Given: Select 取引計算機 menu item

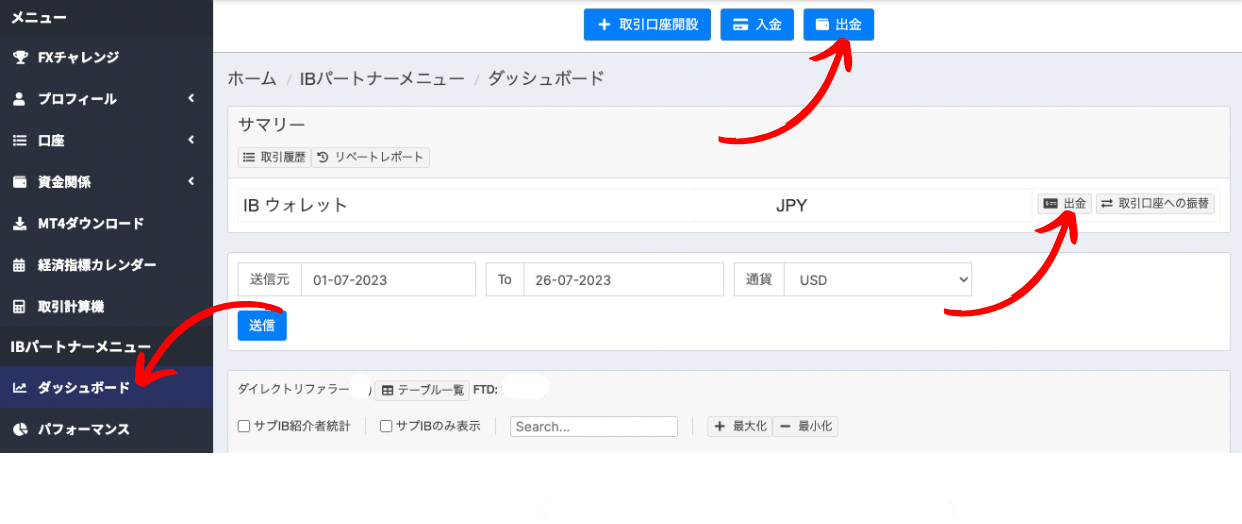Looking at the screenshot, I should [x=106, y=307].
